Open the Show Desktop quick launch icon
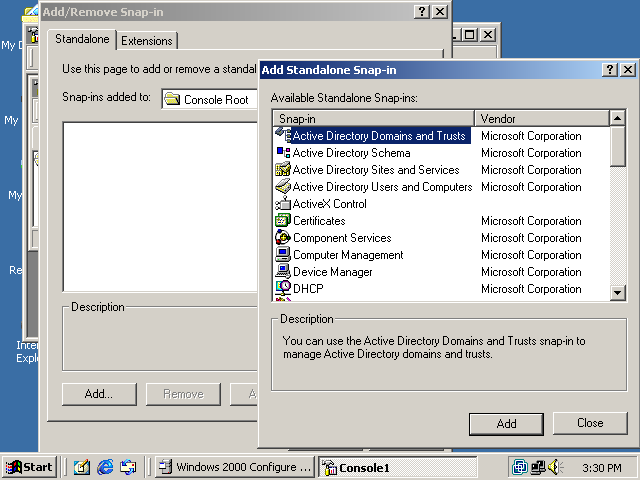Image resolution: width=640 pixels, height=480 pixels. coord(82,467)
